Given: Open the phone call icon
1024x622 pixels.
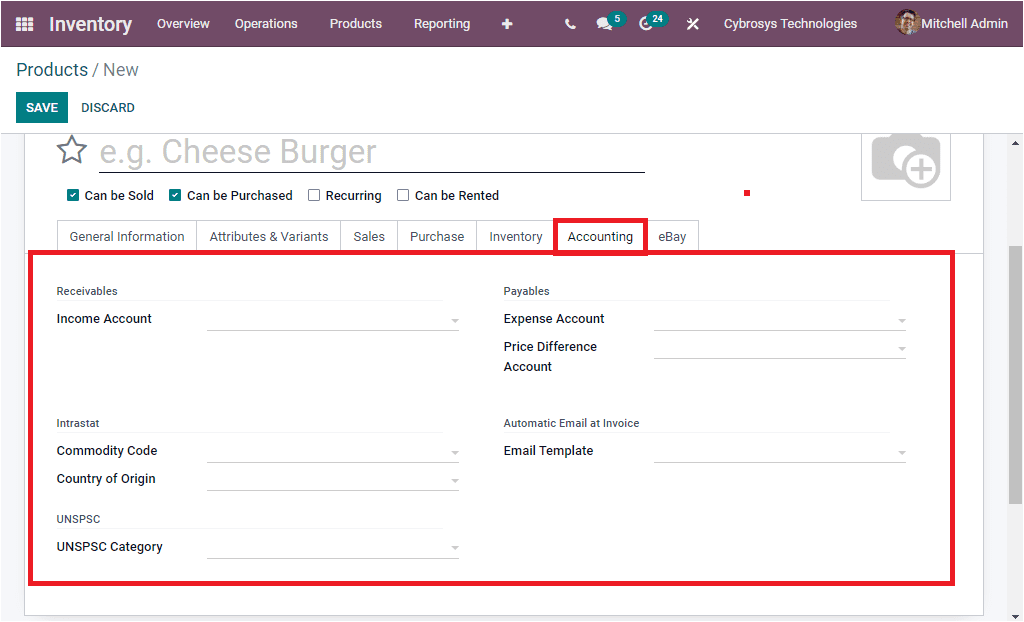Looking at the screenshot, I should pyautogui.click(x=569, y=23).
